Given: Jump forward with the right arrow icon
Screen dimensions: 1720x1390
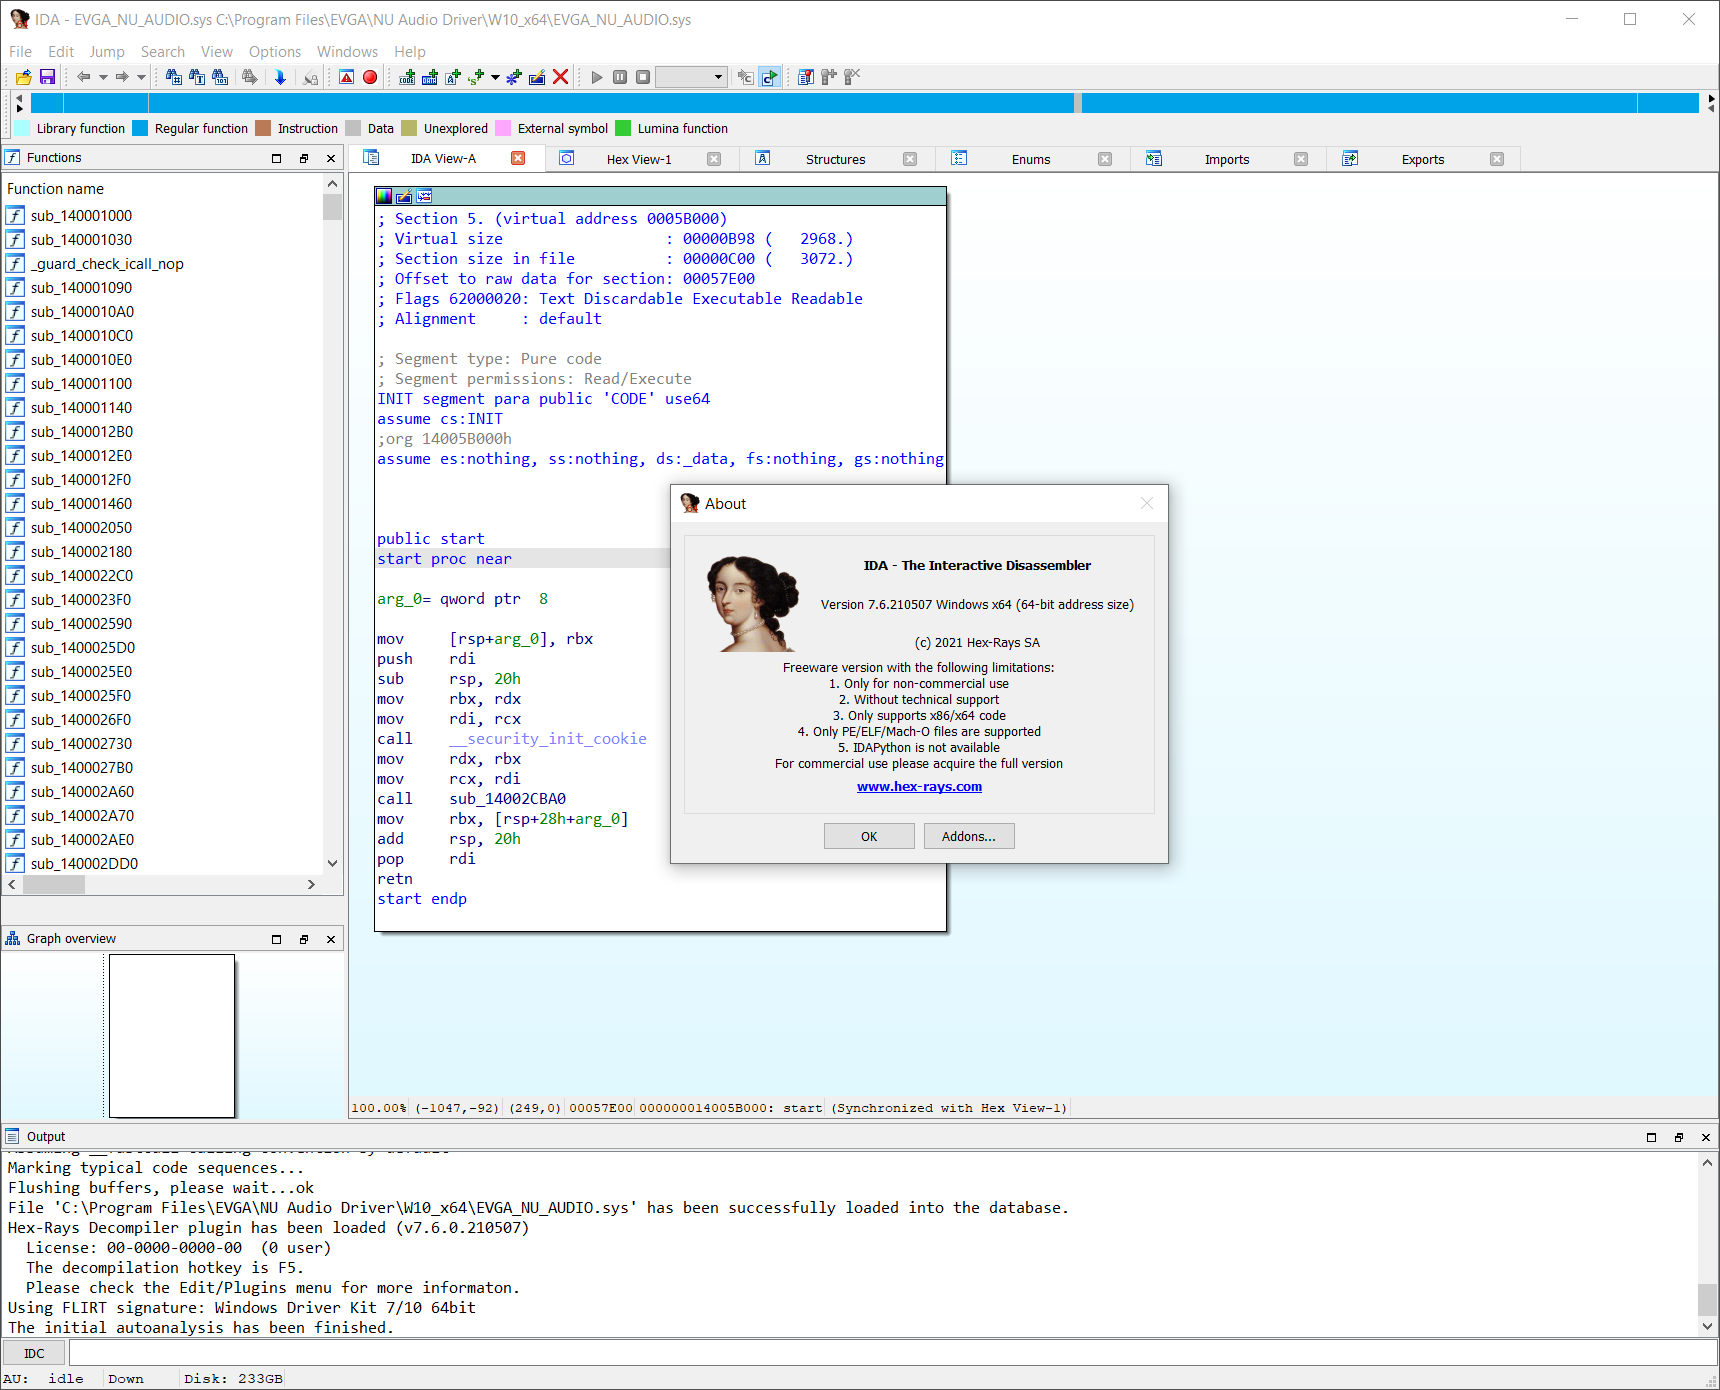Looking at the screenshot, I should click(122, 77).
